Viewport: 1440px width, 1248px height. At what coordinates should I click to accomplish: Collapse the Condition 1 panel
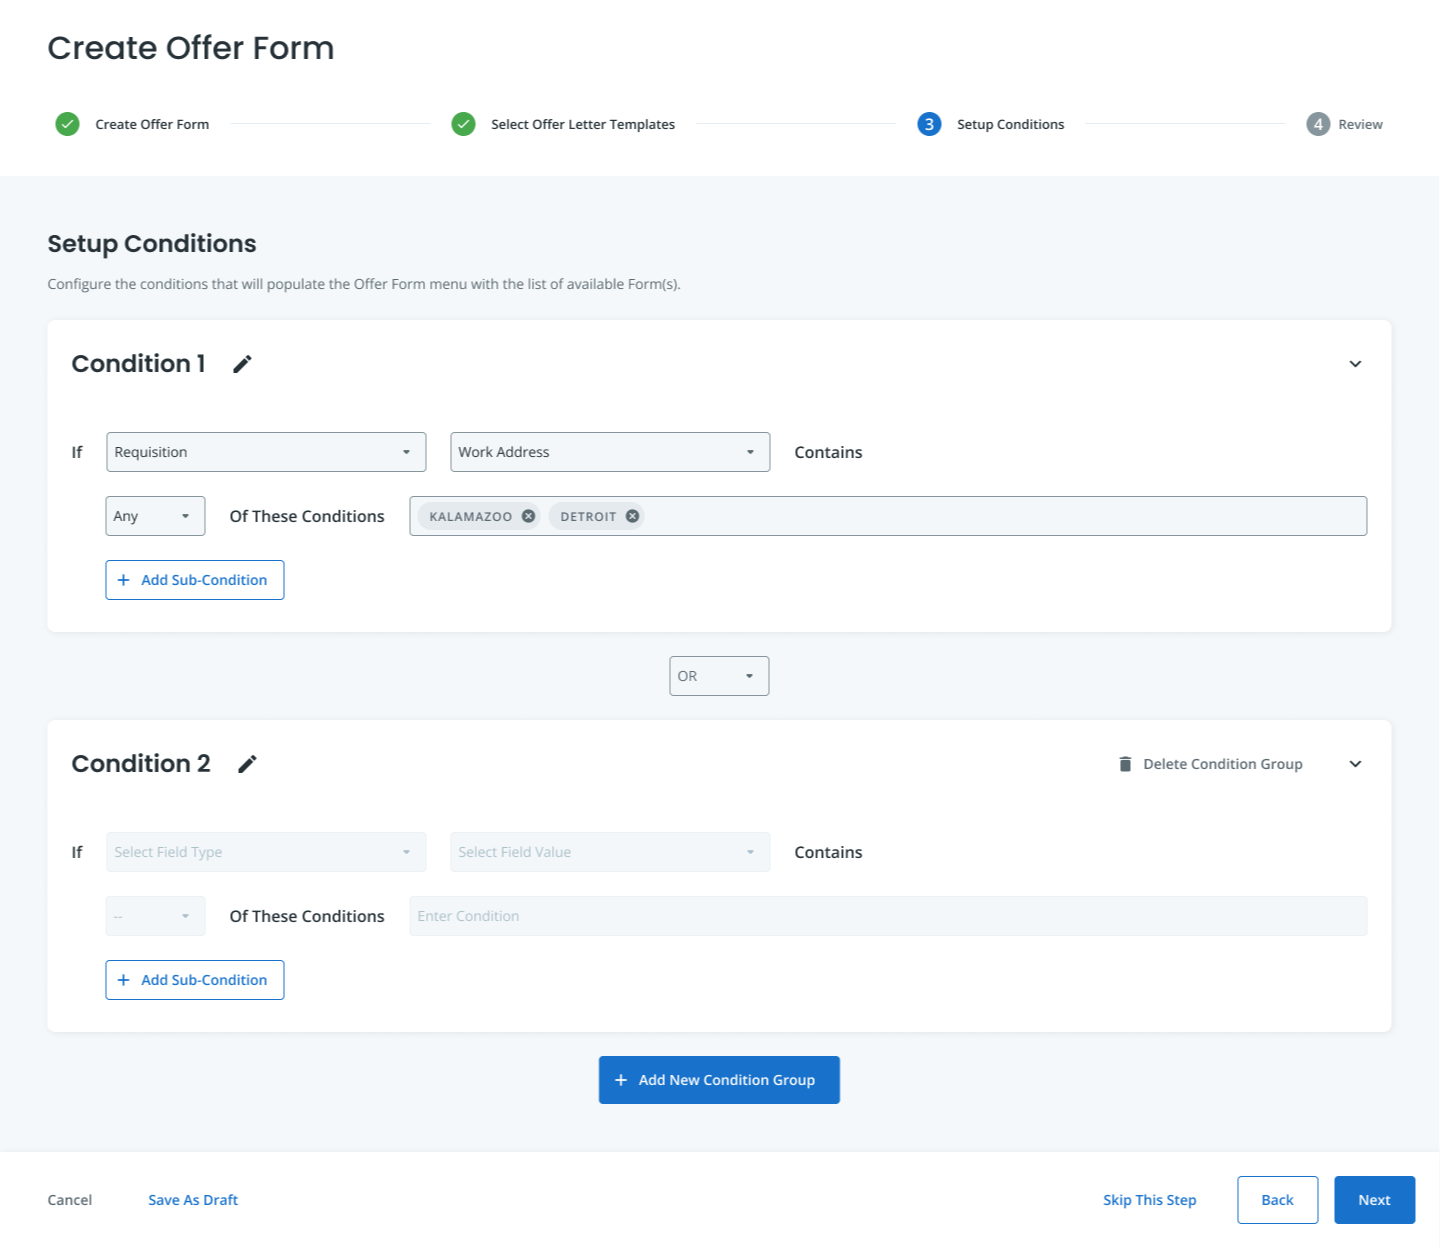coord(1355,364)
